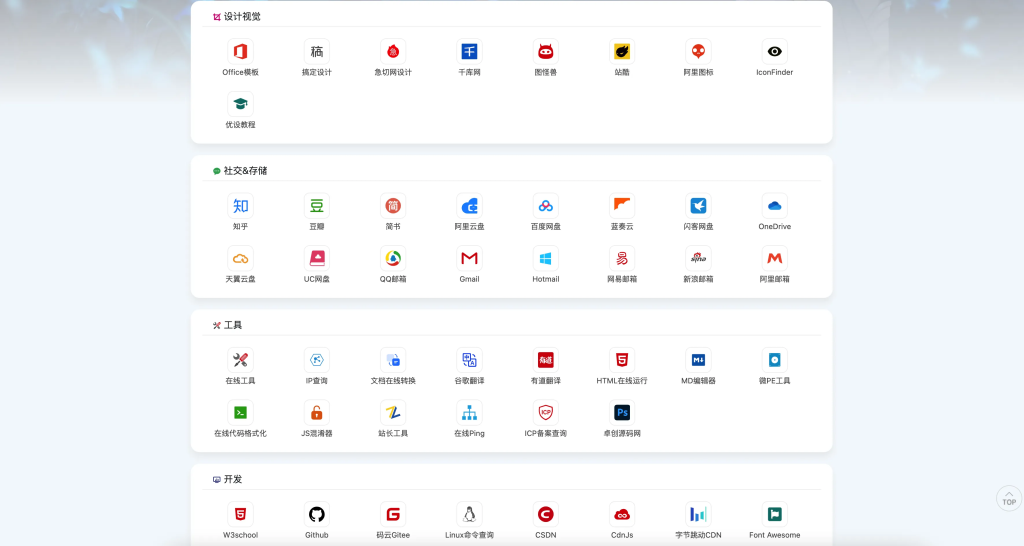Click the 网易邮箱 icon

click(x=622, y=258)
